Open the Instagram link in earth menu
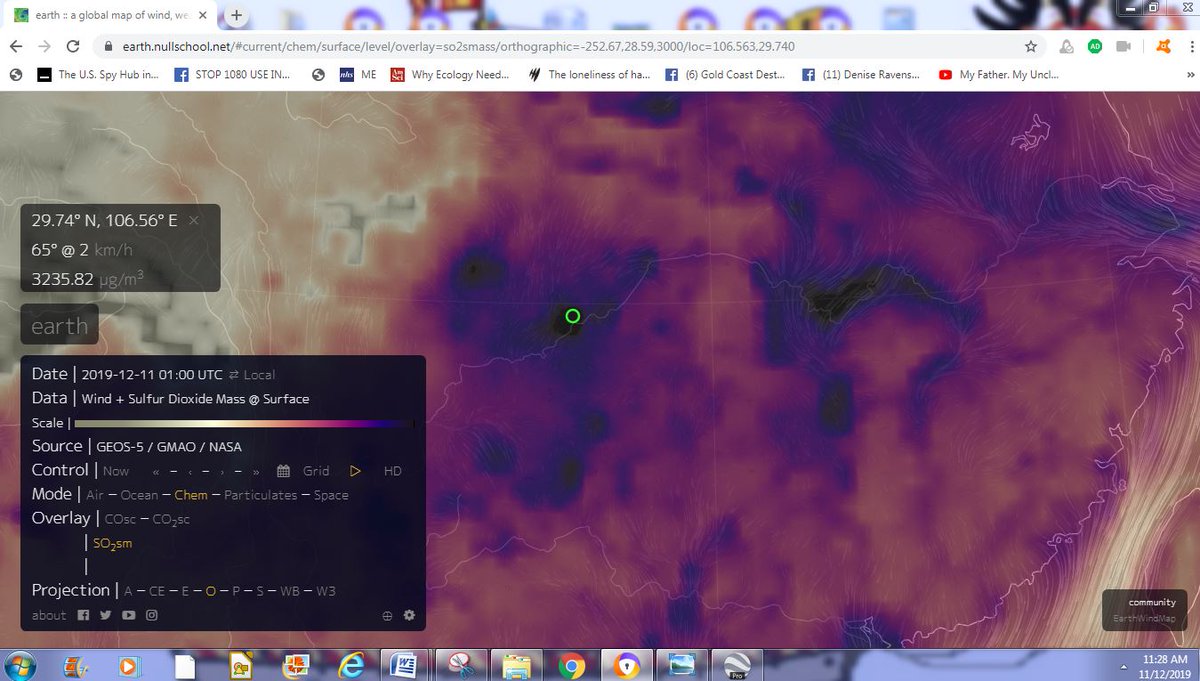Screen dimensions: 1200x681 pyautogui.click(x=152, y=615)
